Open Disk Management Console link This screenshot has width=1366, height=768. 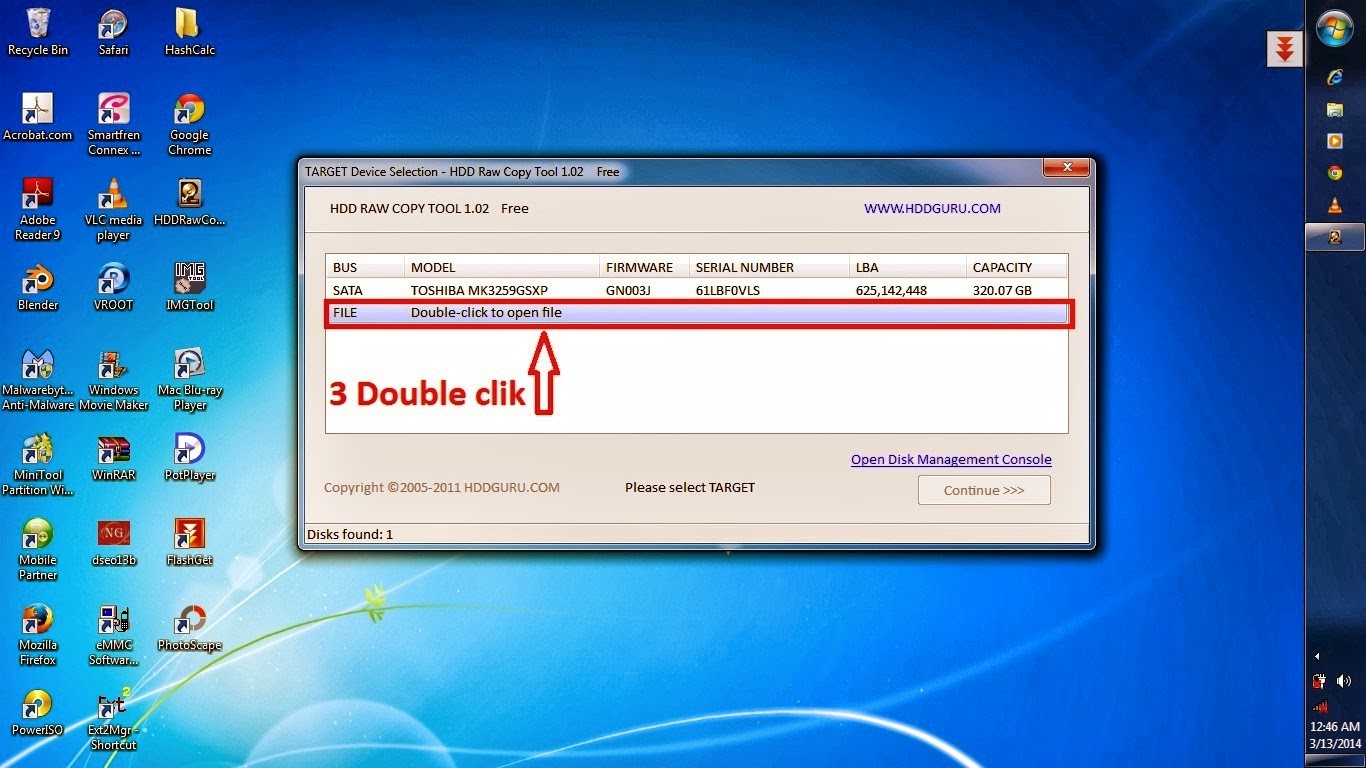[x=951, y=459]
